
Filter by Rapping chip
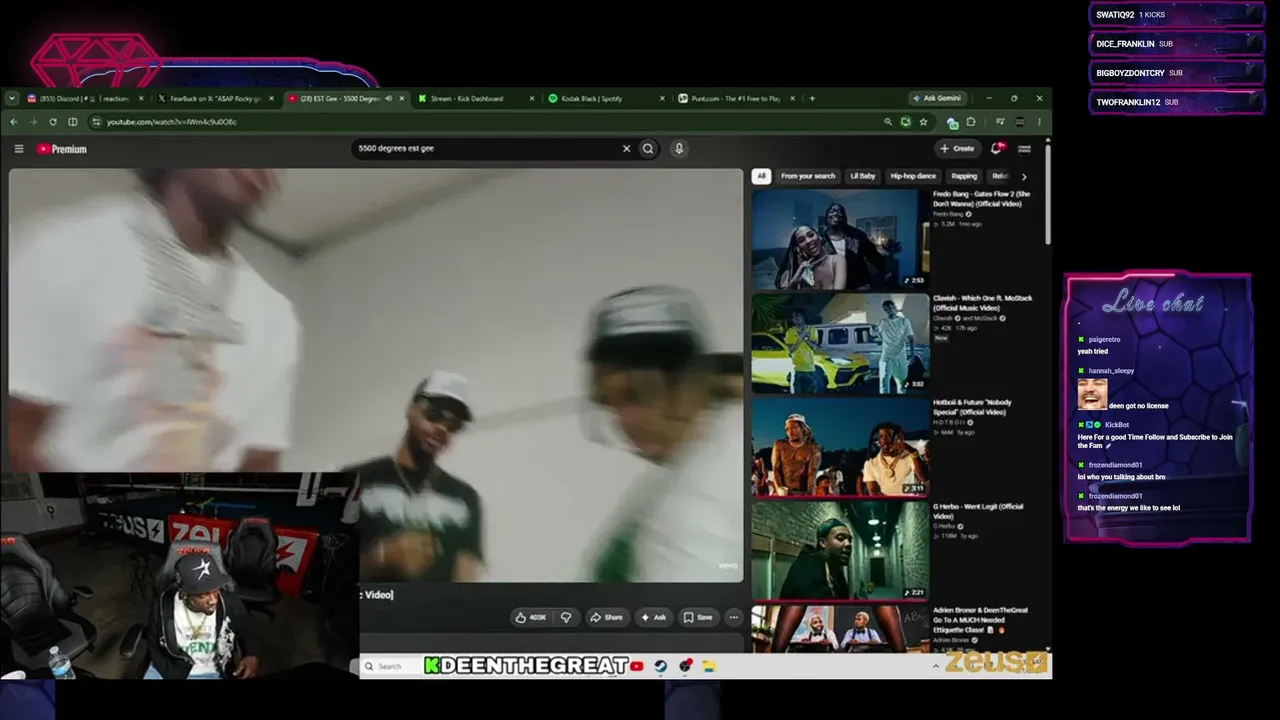[x=964, y=176]
